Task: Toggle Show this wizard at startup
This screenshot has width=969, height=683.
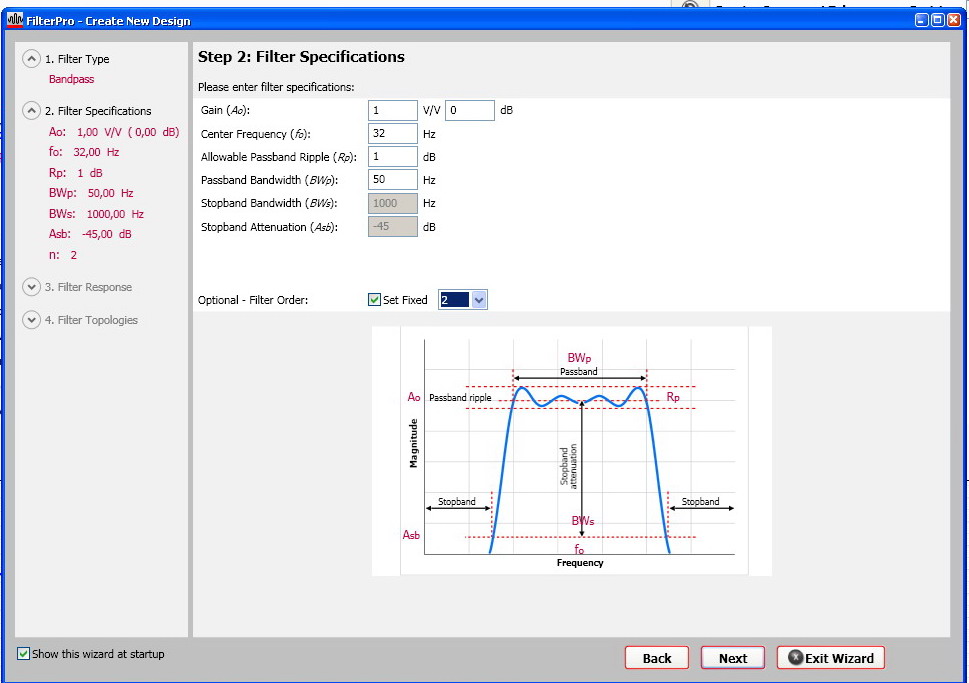Action: pyautogui.click(x=23, y=653)
